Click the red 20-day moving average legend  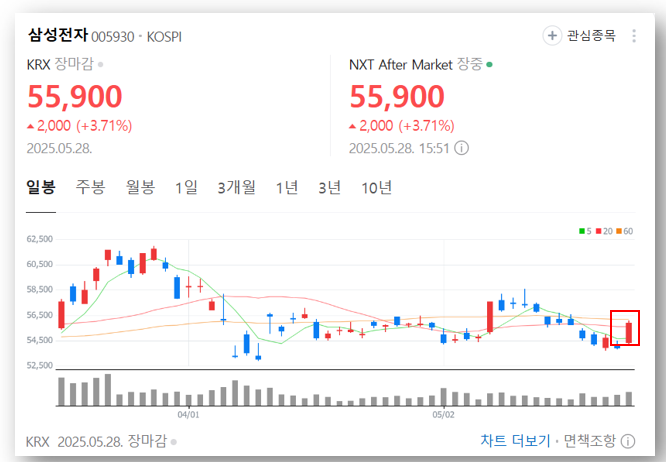pyautogui.click(x=604, y=231)
